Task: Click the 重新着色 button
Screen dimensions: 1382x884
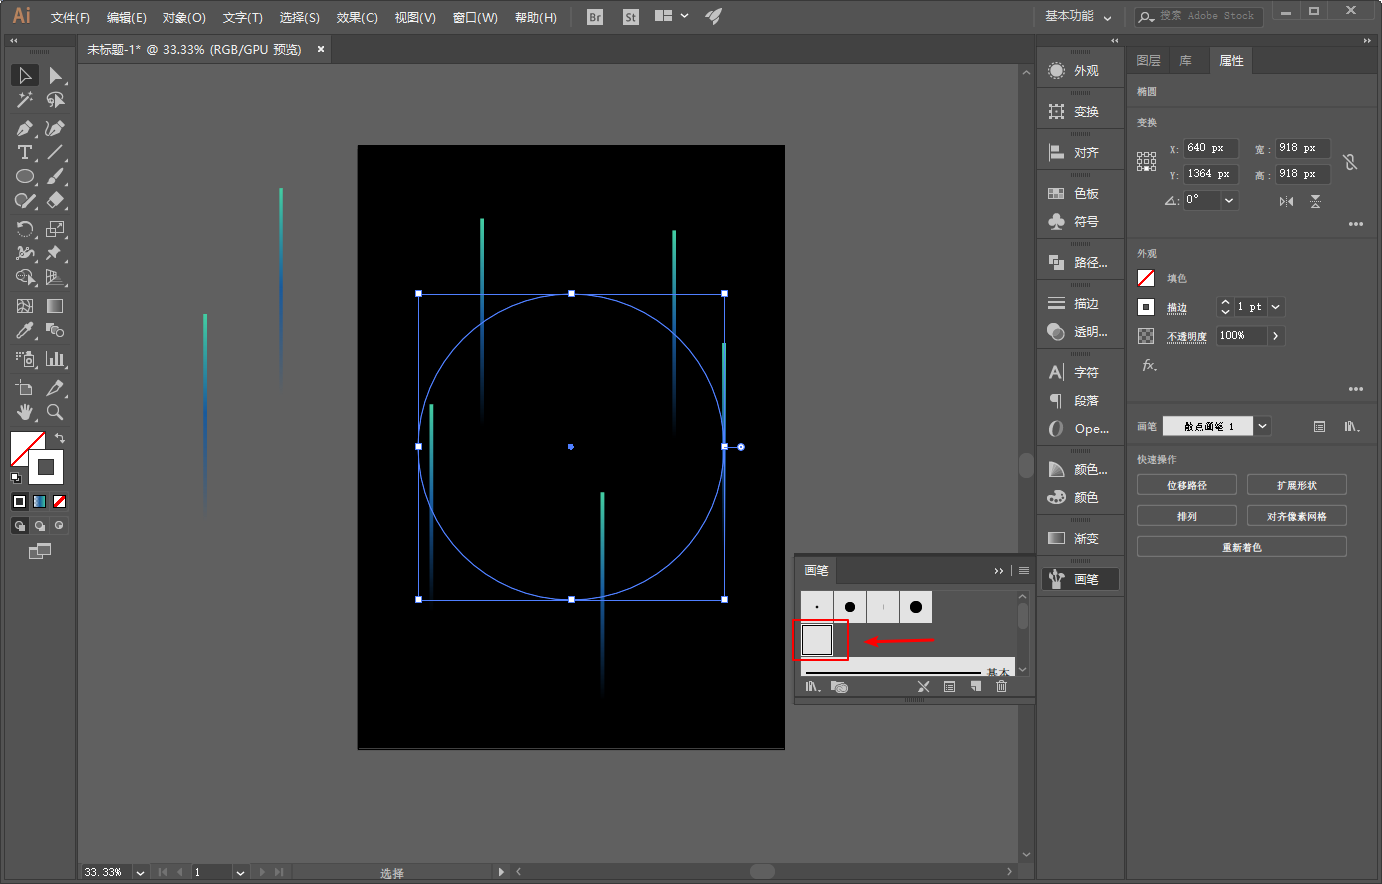Action: click(x=1241, y=547)
